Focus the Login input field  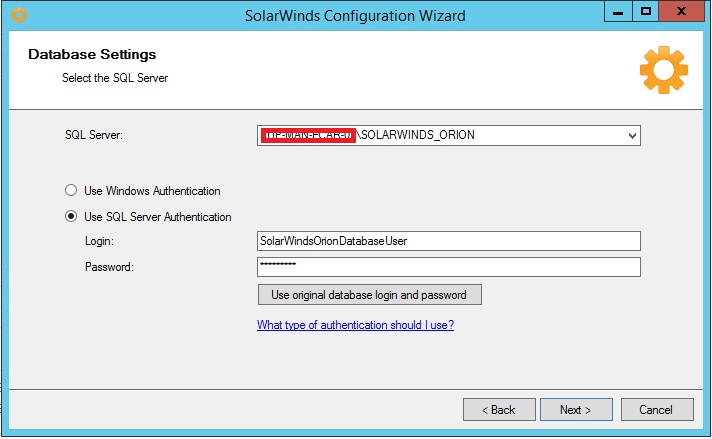coord(448,241)
